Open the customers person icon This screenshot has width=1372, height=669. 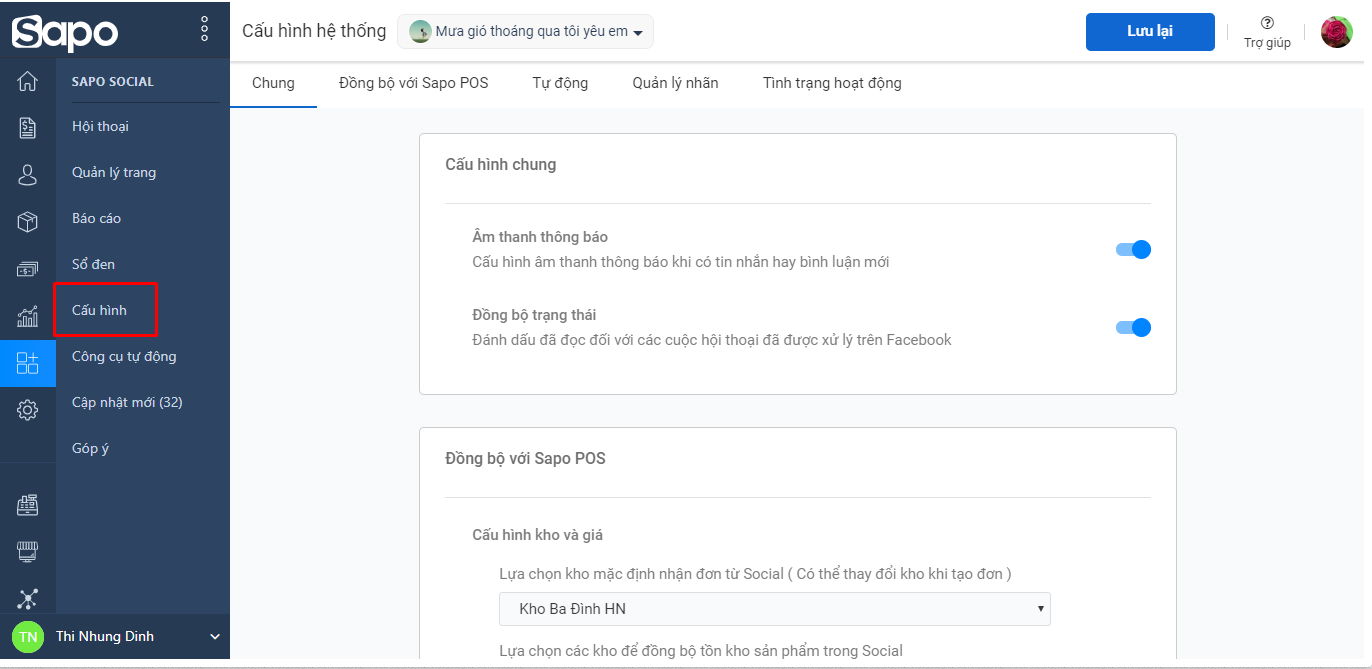pos(27,175)
